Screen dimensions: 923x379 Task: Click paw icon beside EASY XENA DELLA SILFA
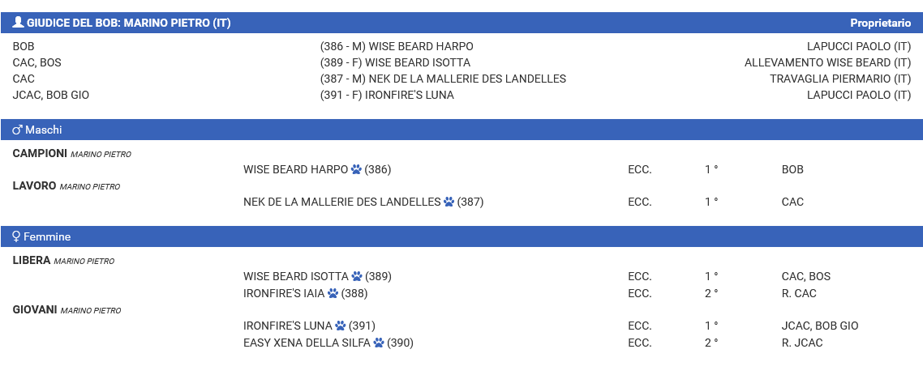(379, 343)
